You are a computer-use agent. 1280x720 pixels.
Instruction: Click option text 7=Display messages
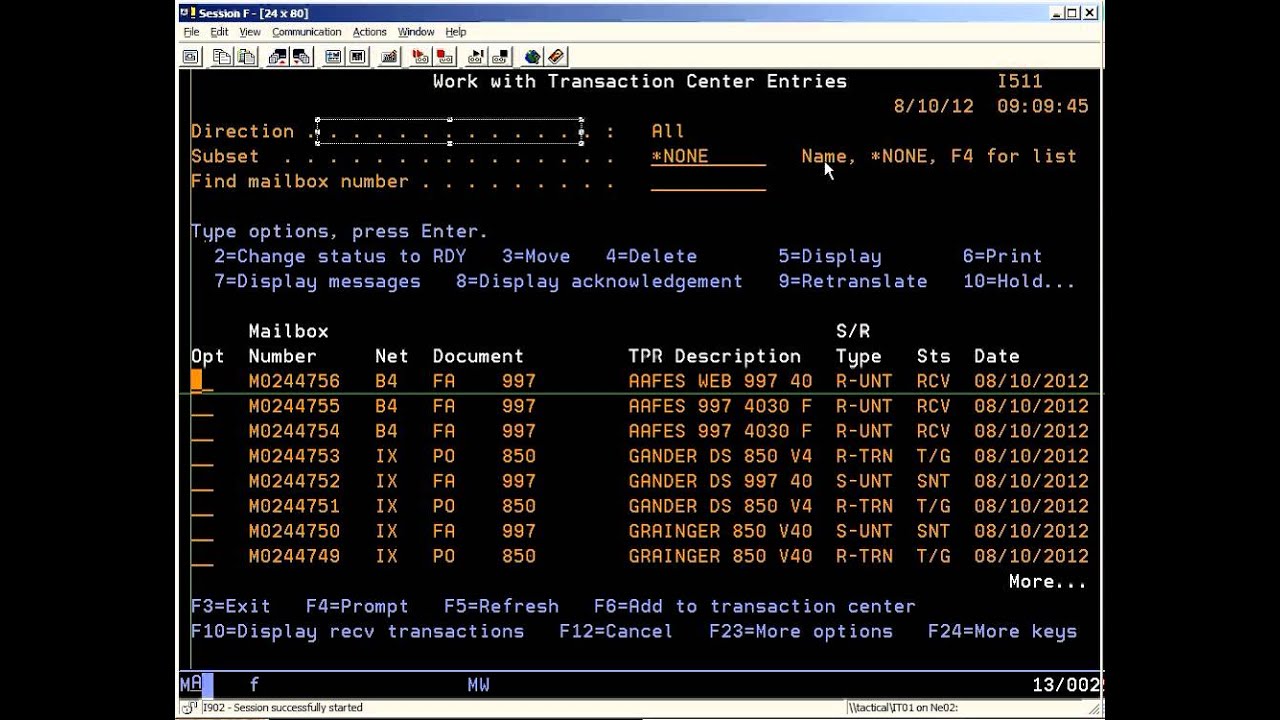pos(317,281)
